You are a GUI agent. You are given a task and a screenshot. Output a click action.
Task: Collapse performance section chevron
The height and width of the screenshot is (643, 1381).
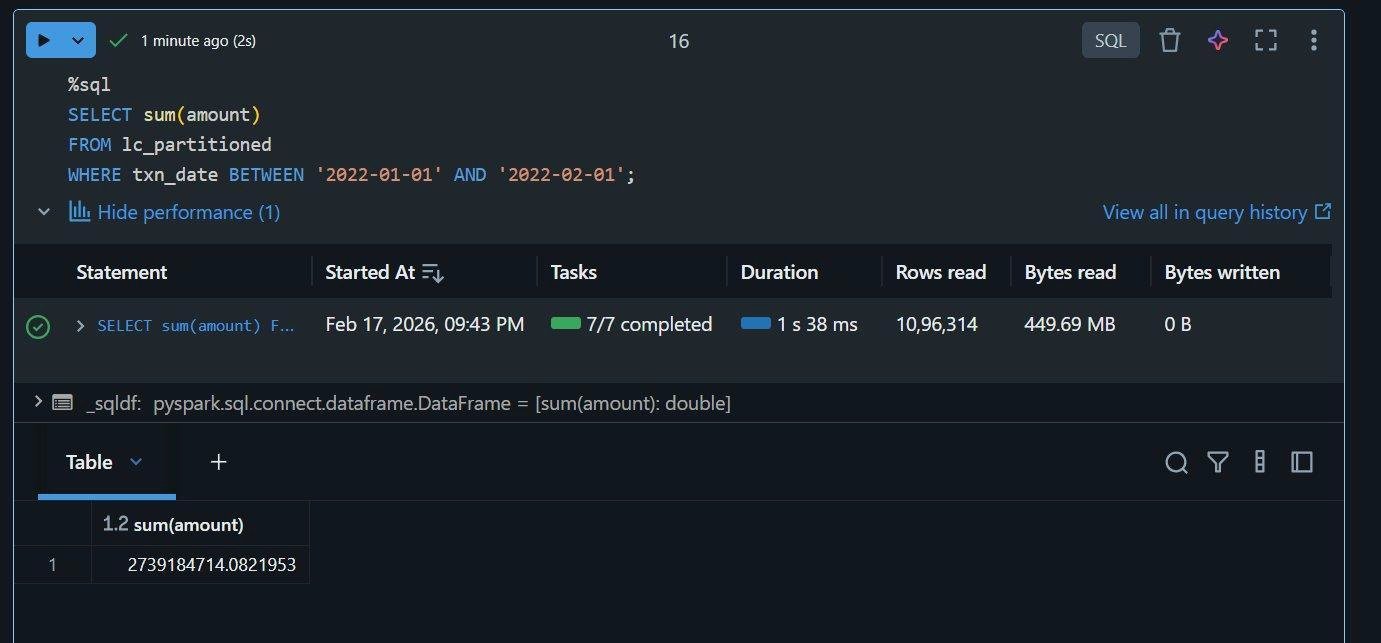coord(44,212)
